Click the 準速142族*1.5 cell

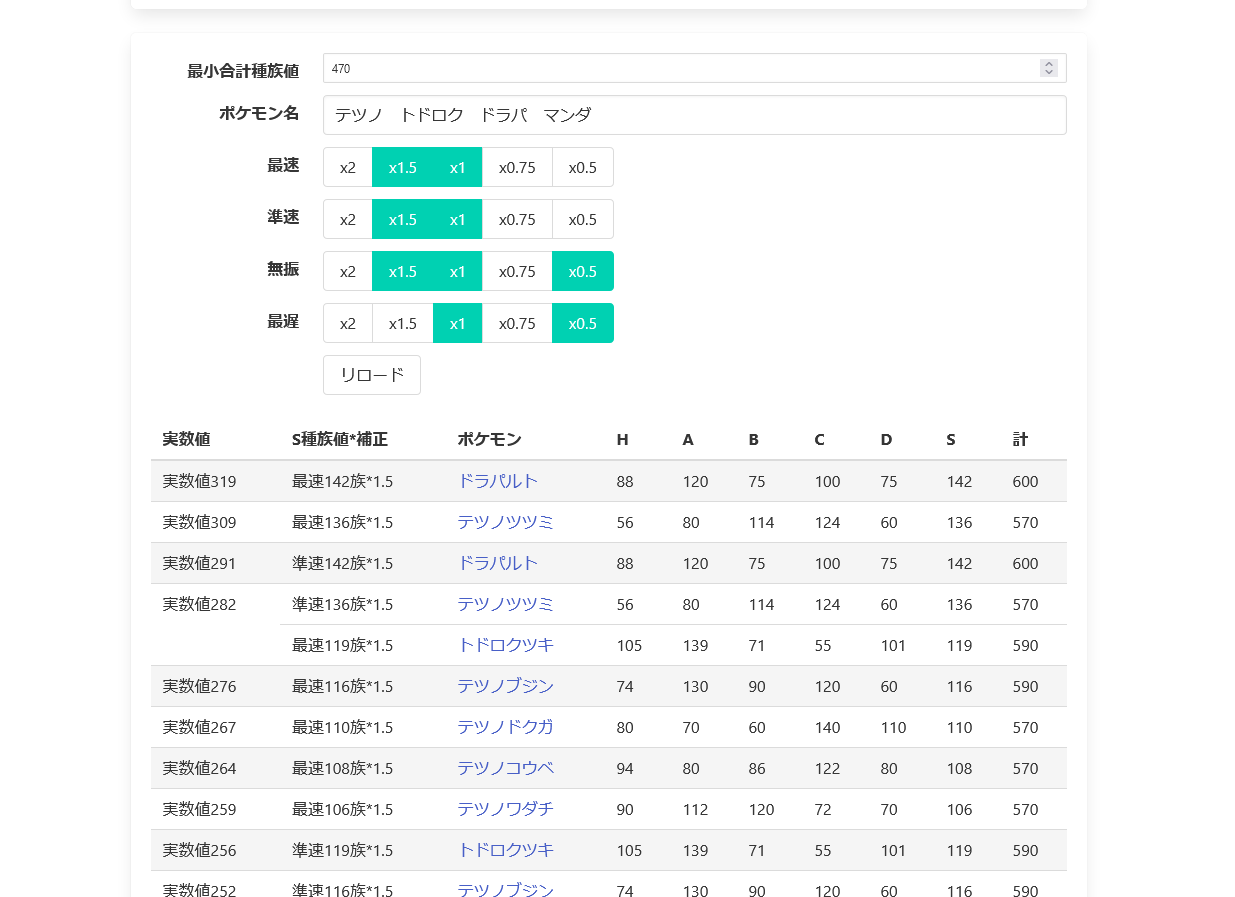[362, 563]
